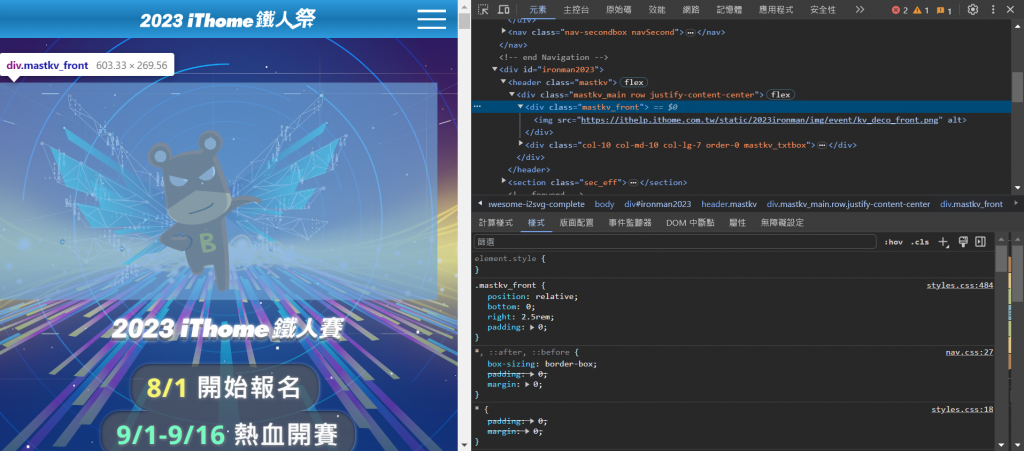
Task: Click the 8/1 開始報名 banner on page
Action: point(224,388)
